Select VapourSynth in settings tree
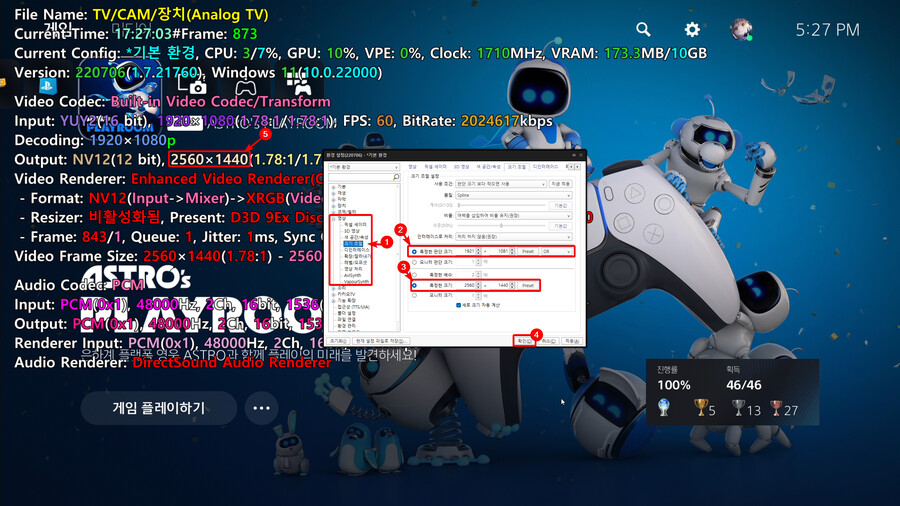900x506 pixels. (x=356, y=282)
